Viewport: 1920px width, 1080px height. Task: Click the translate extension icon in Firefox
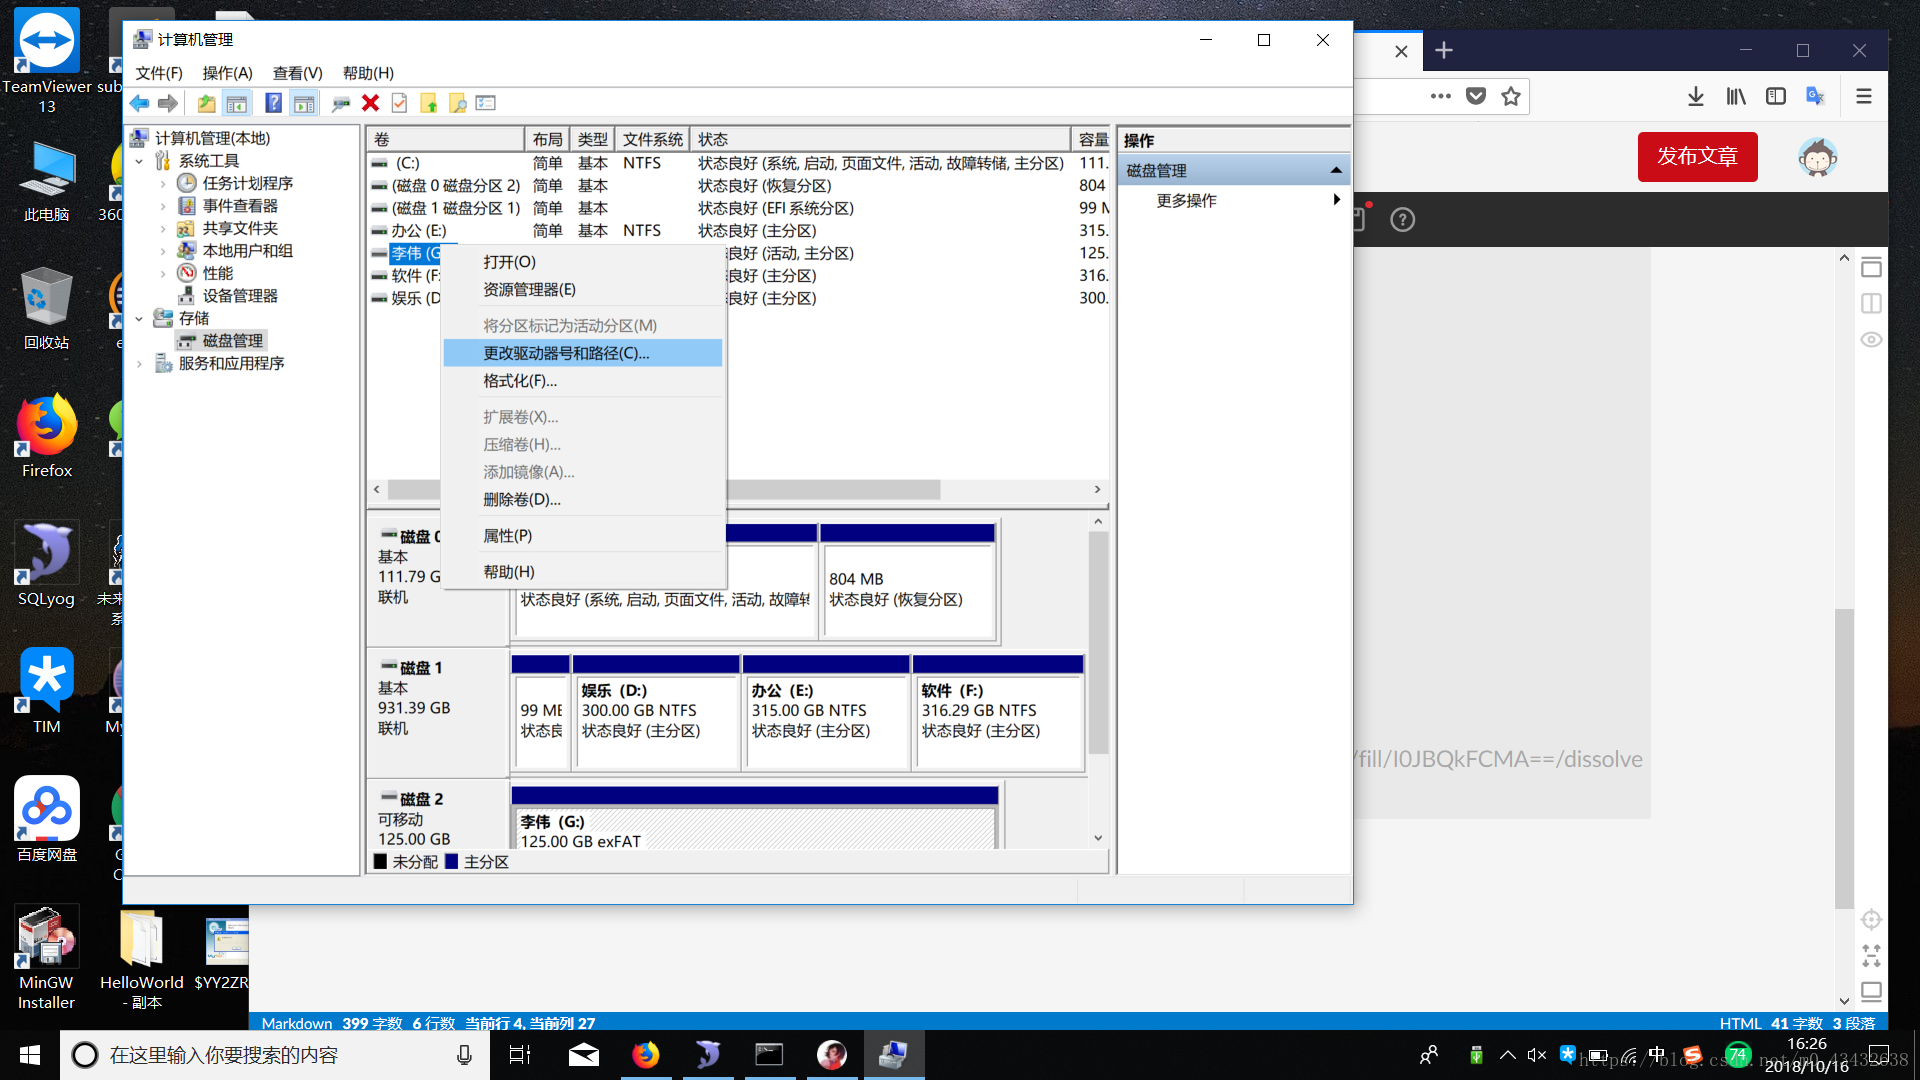click(1815, 96)
